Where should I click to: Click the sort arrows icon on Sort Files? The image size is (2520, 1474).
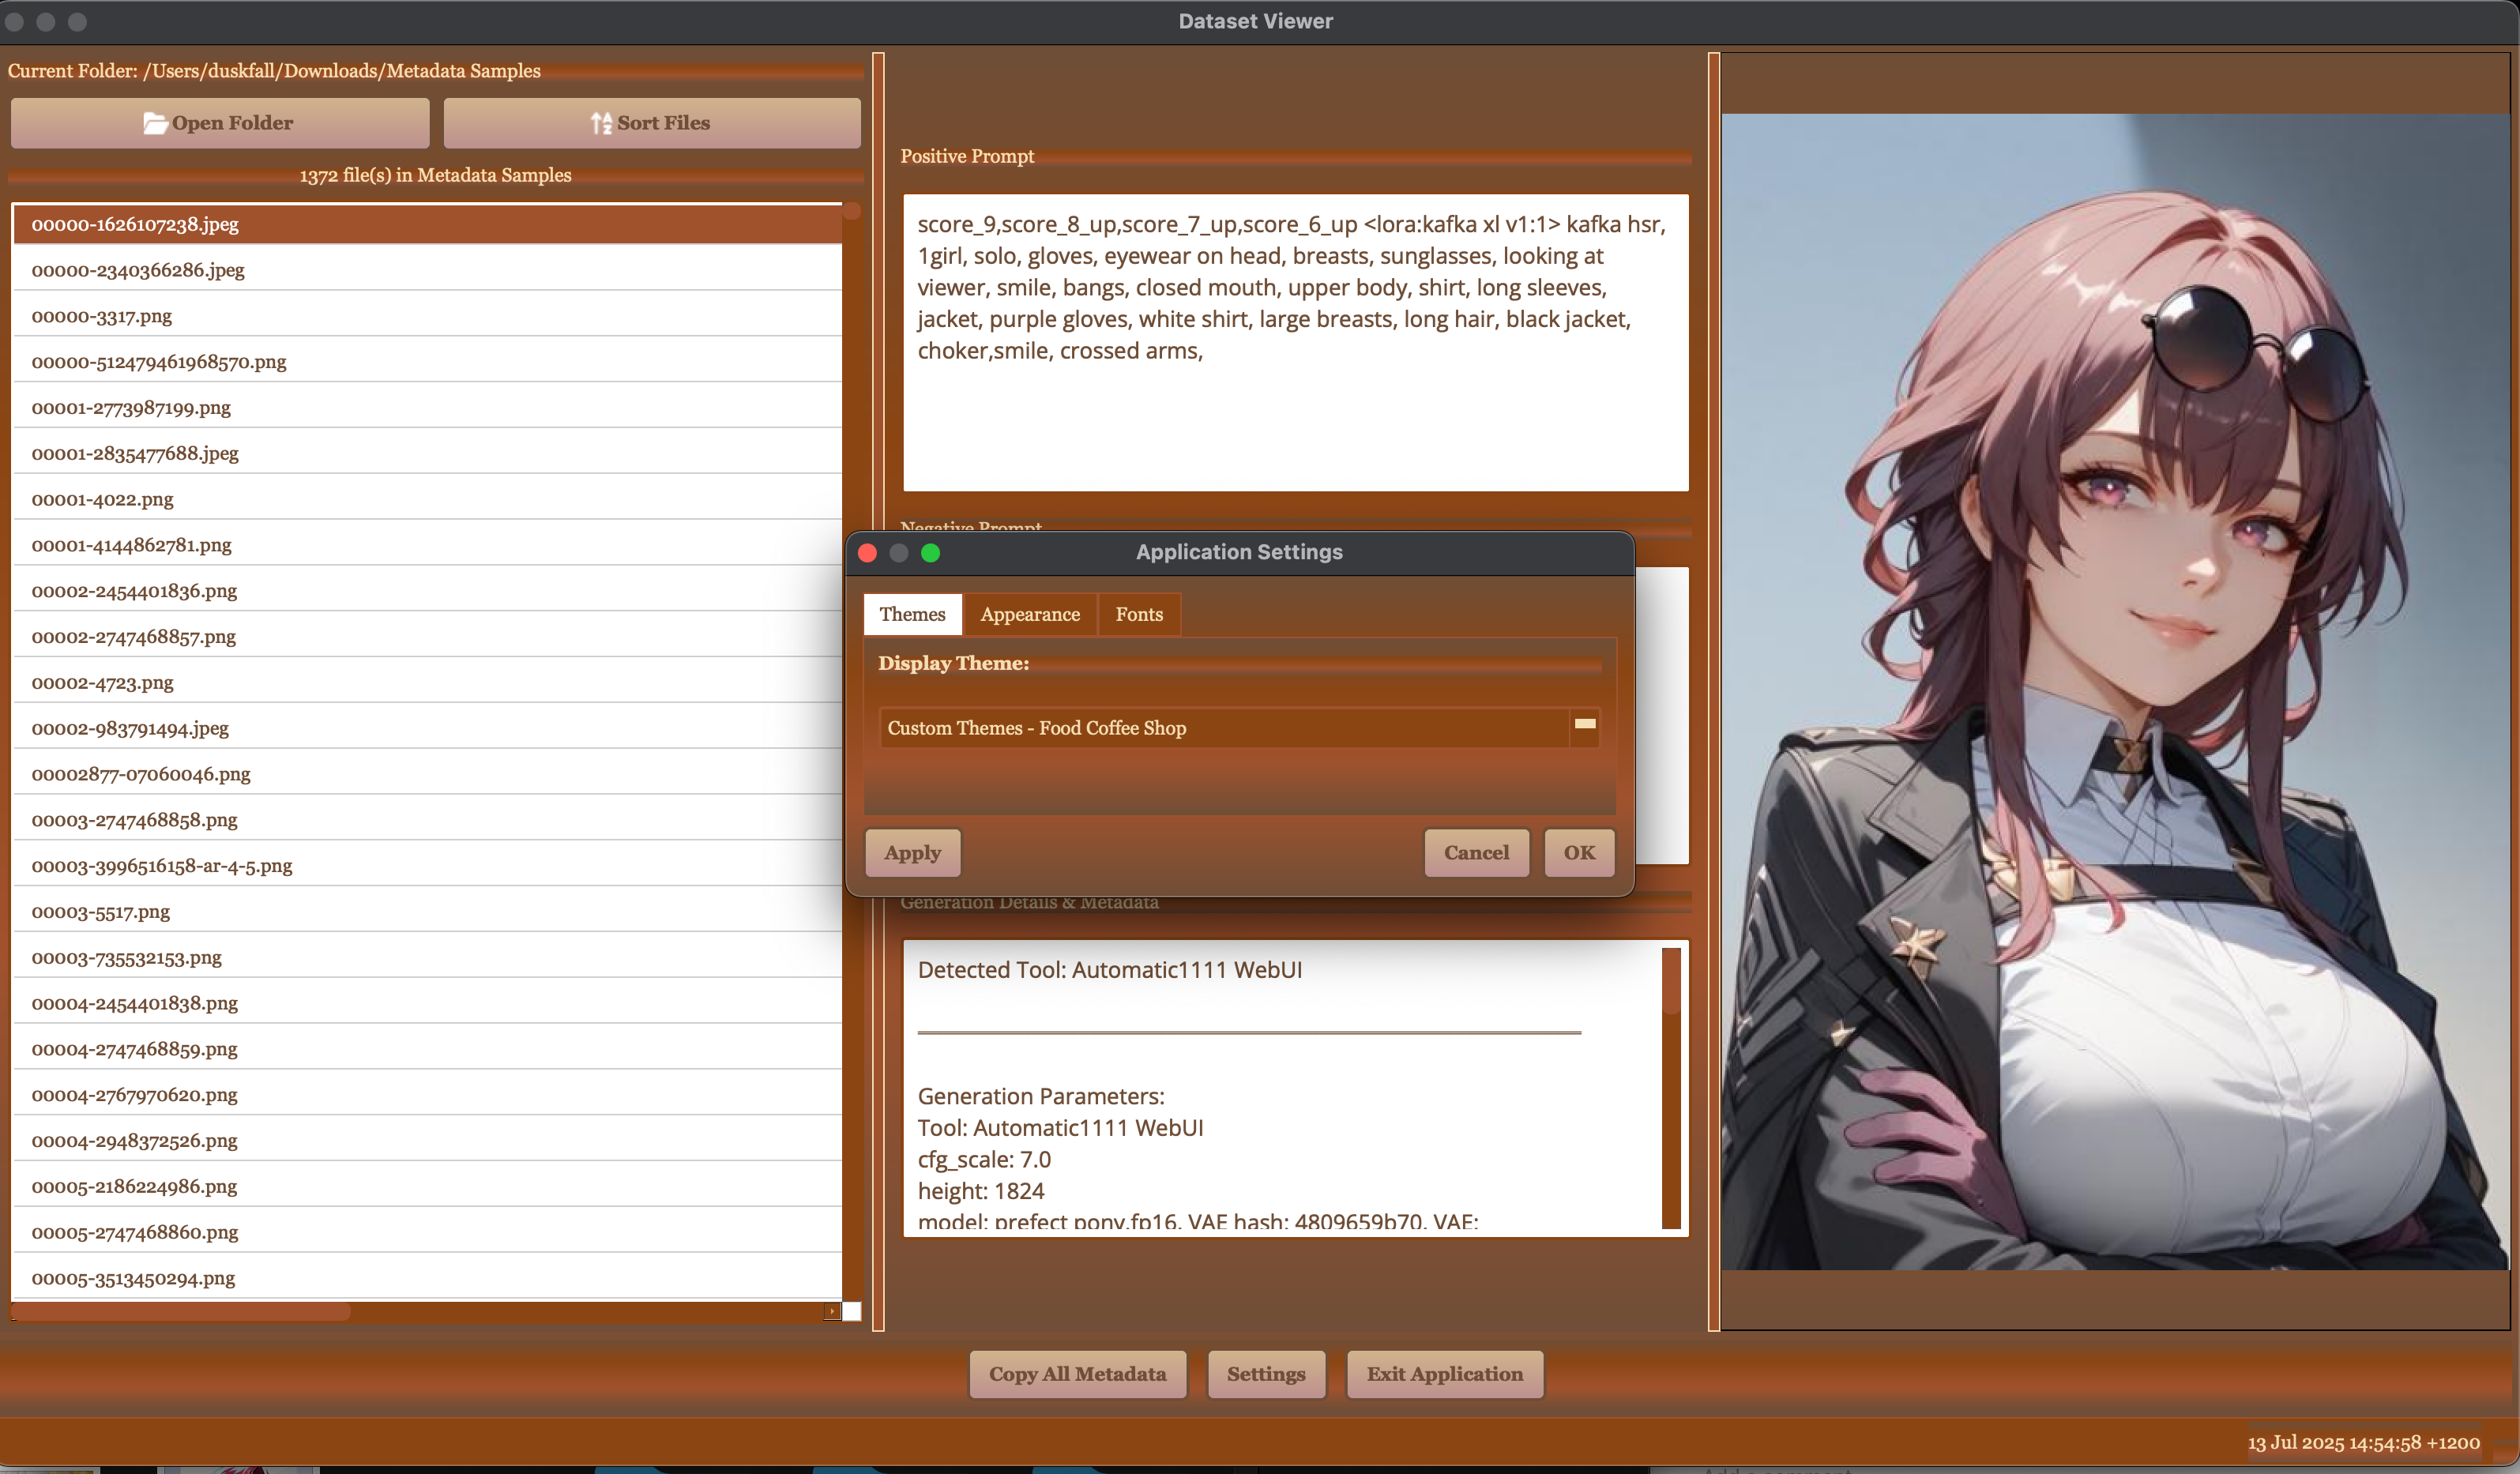pyautogui.click(x=600, y=123)
